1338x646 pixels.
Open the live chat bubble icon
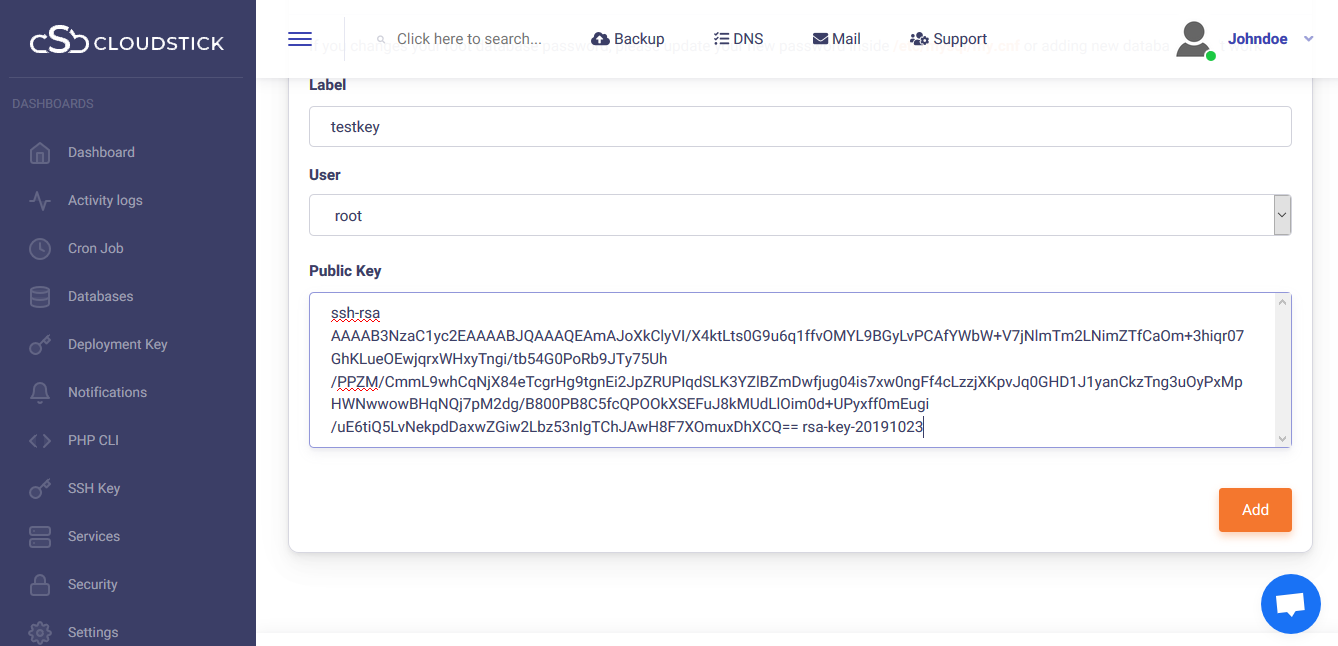(1291, 604)
